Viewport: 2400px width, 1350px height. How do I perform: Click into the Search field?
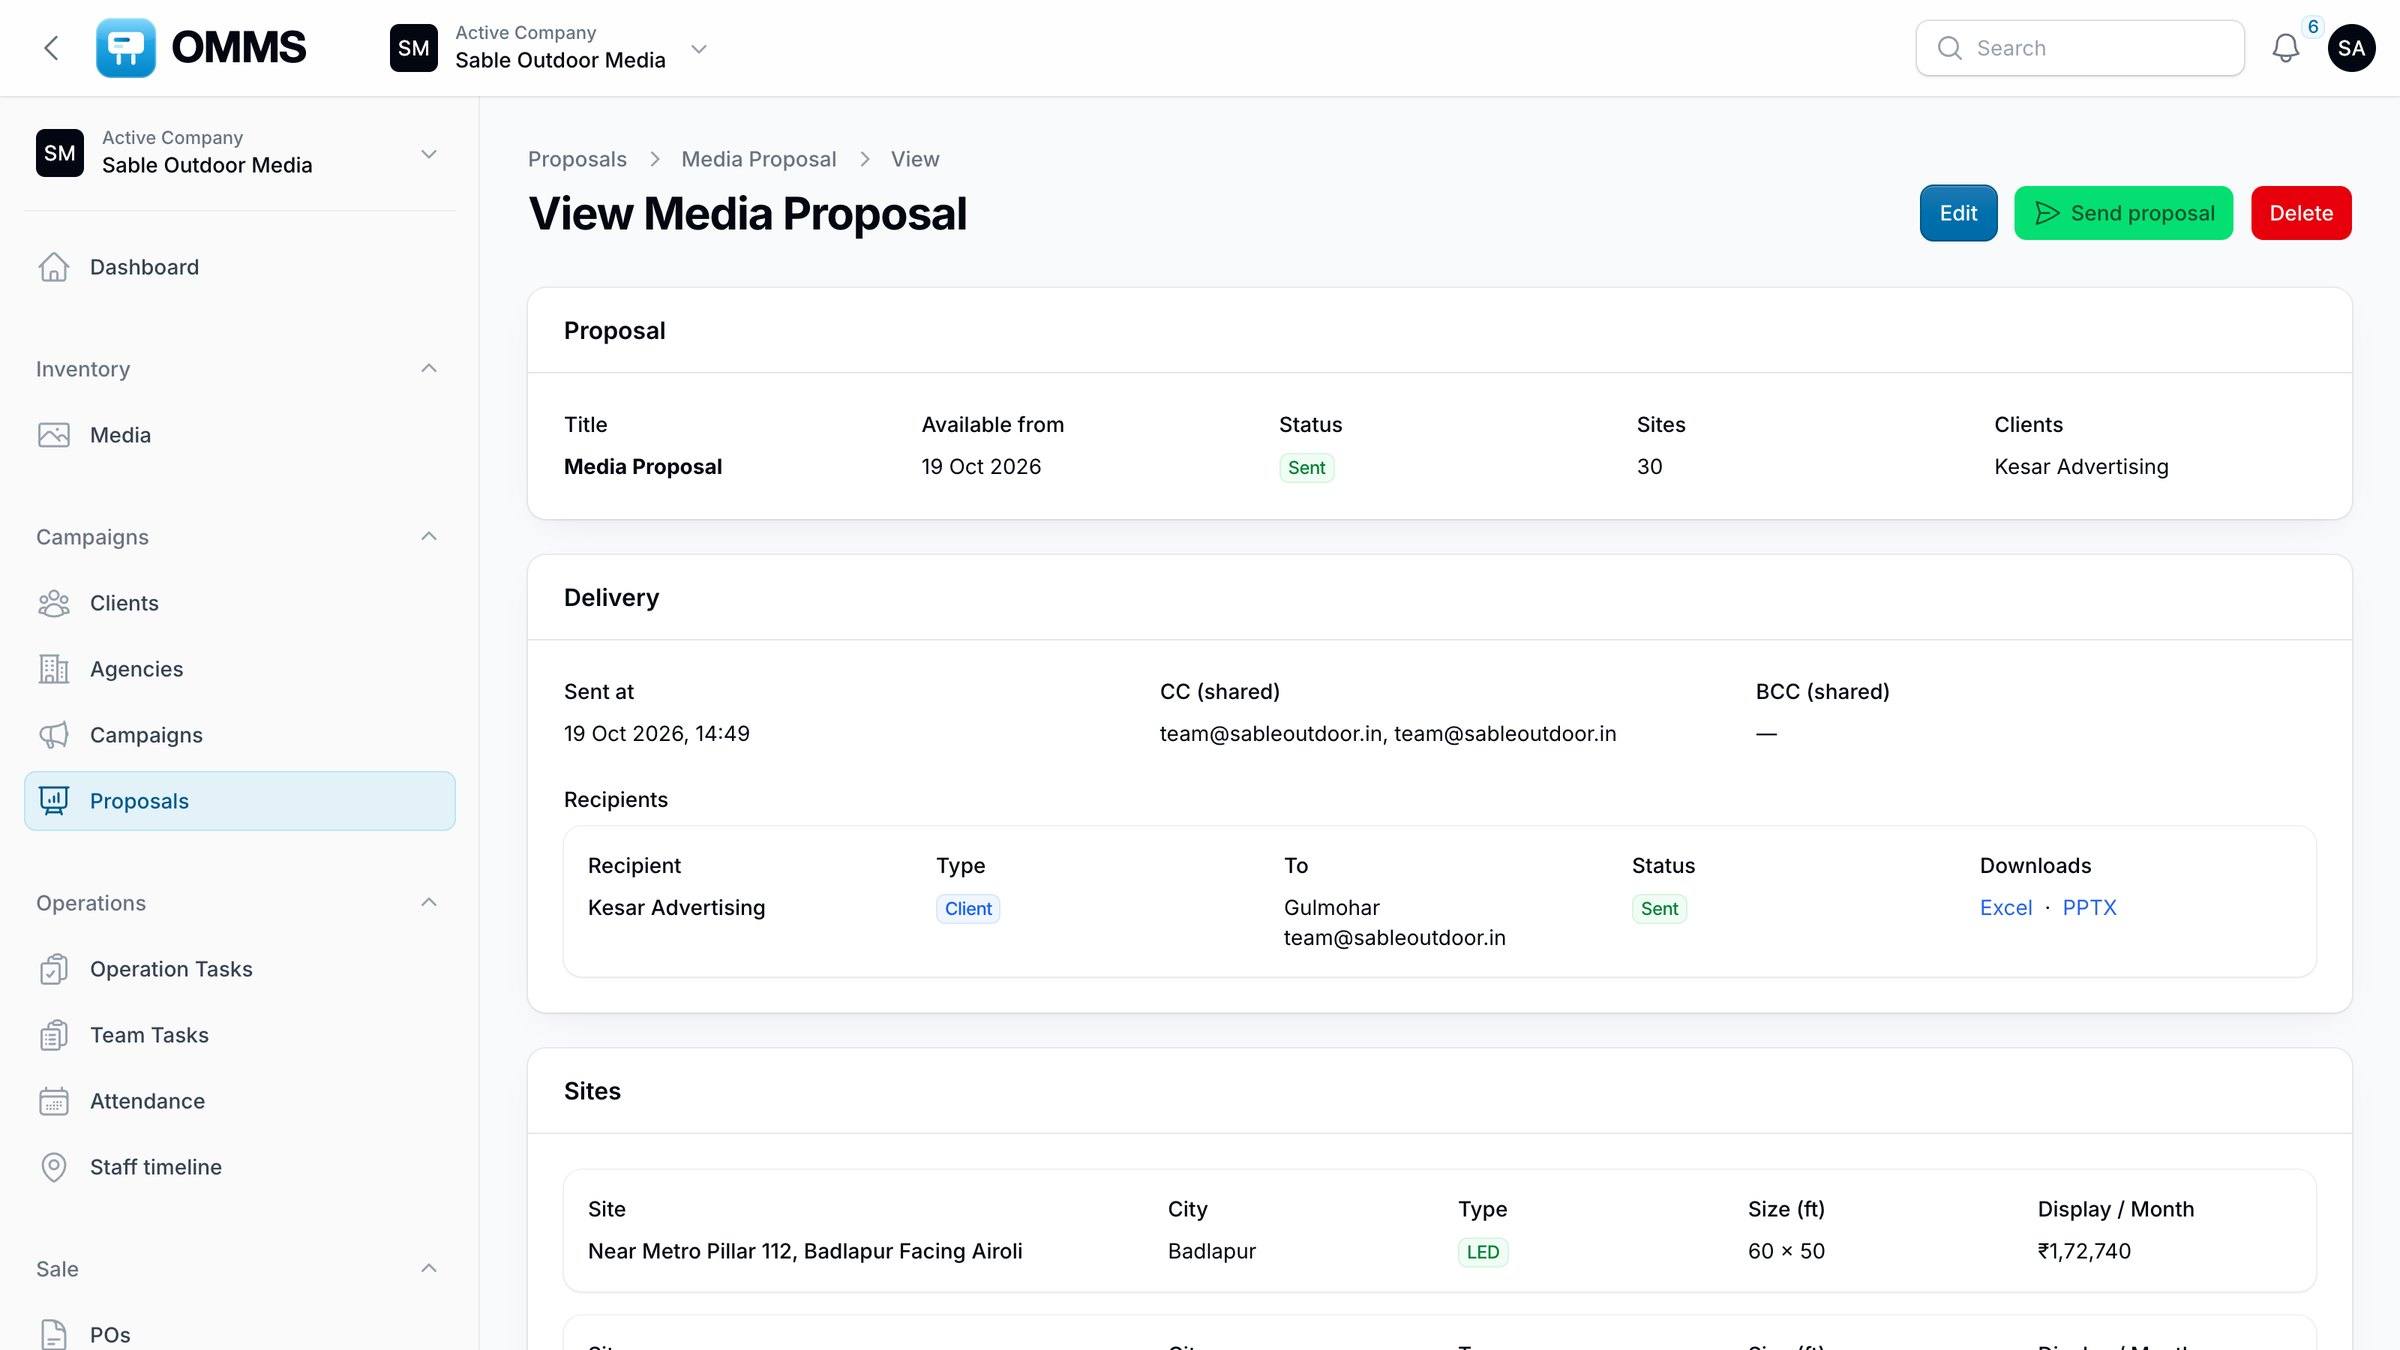[2080, 48]
